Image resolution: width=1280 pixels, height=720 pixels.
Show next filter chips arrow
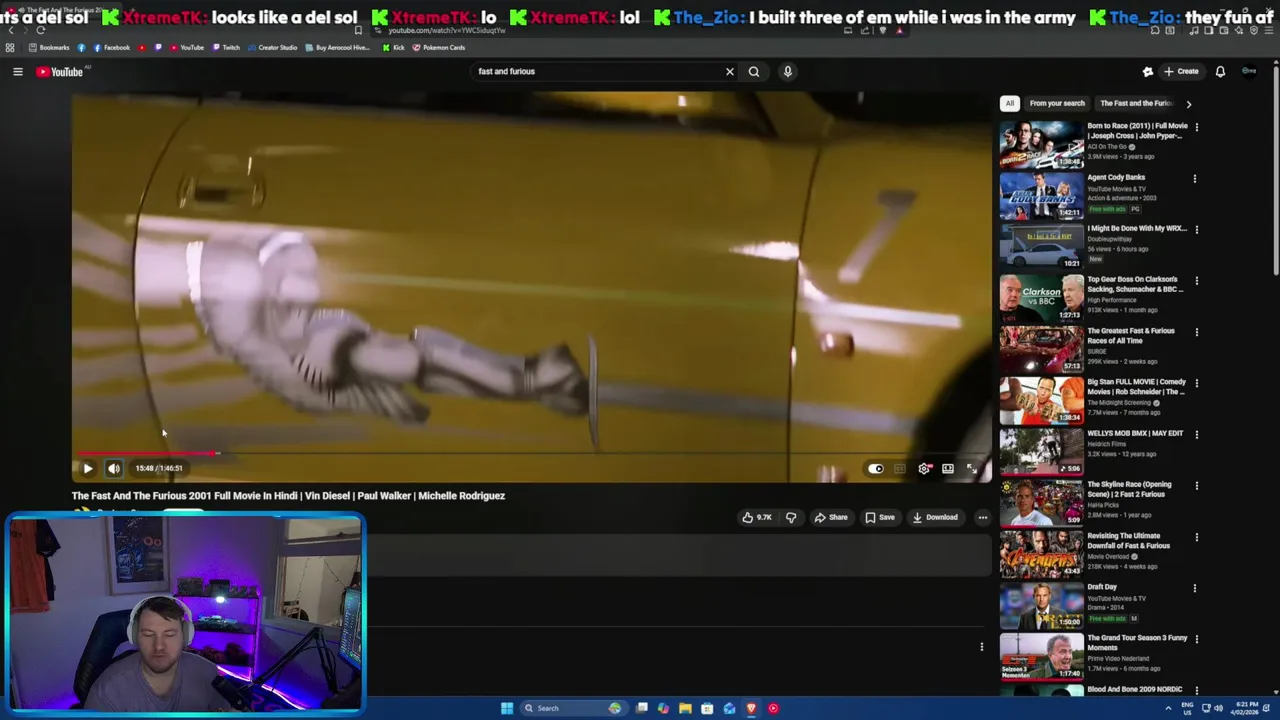point(1188,103)
